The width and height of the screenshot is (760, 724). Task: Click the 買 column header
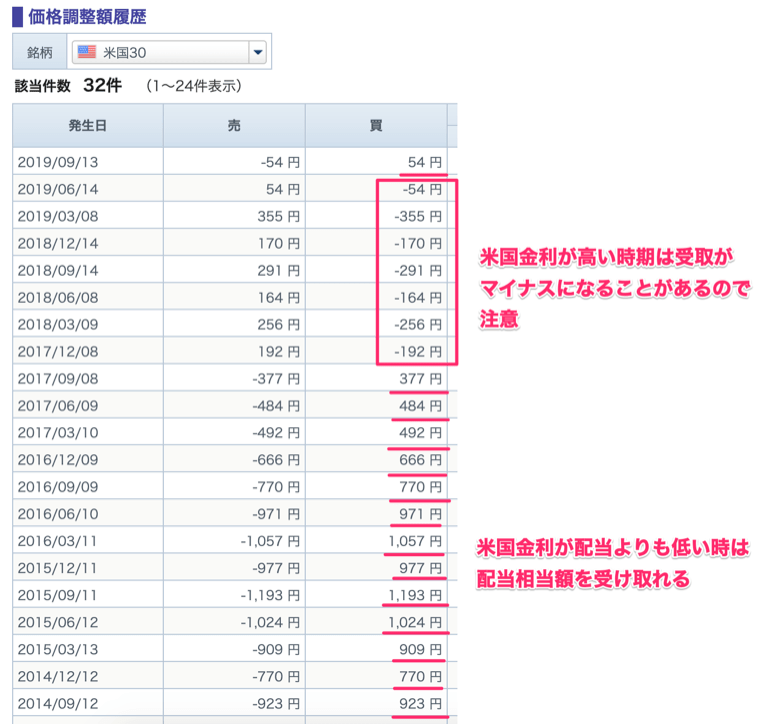point(376,126)
